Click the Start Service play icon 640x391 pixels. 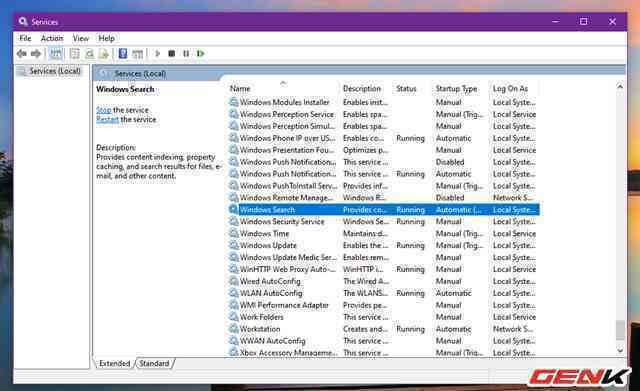click(x=158, y=53)
